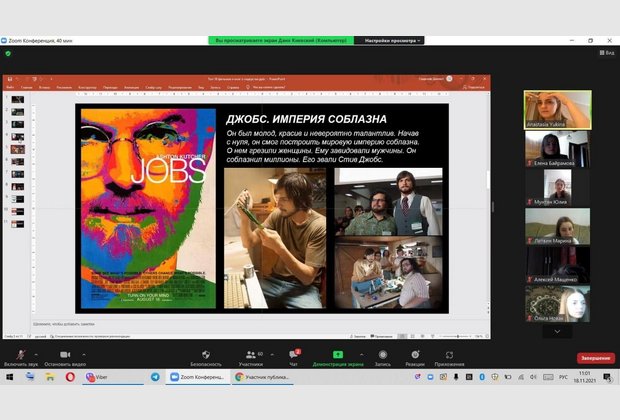
Task: Switch to Zoom Конференция taskbar window
Action: pyautogui.click(x=195, y=377)
